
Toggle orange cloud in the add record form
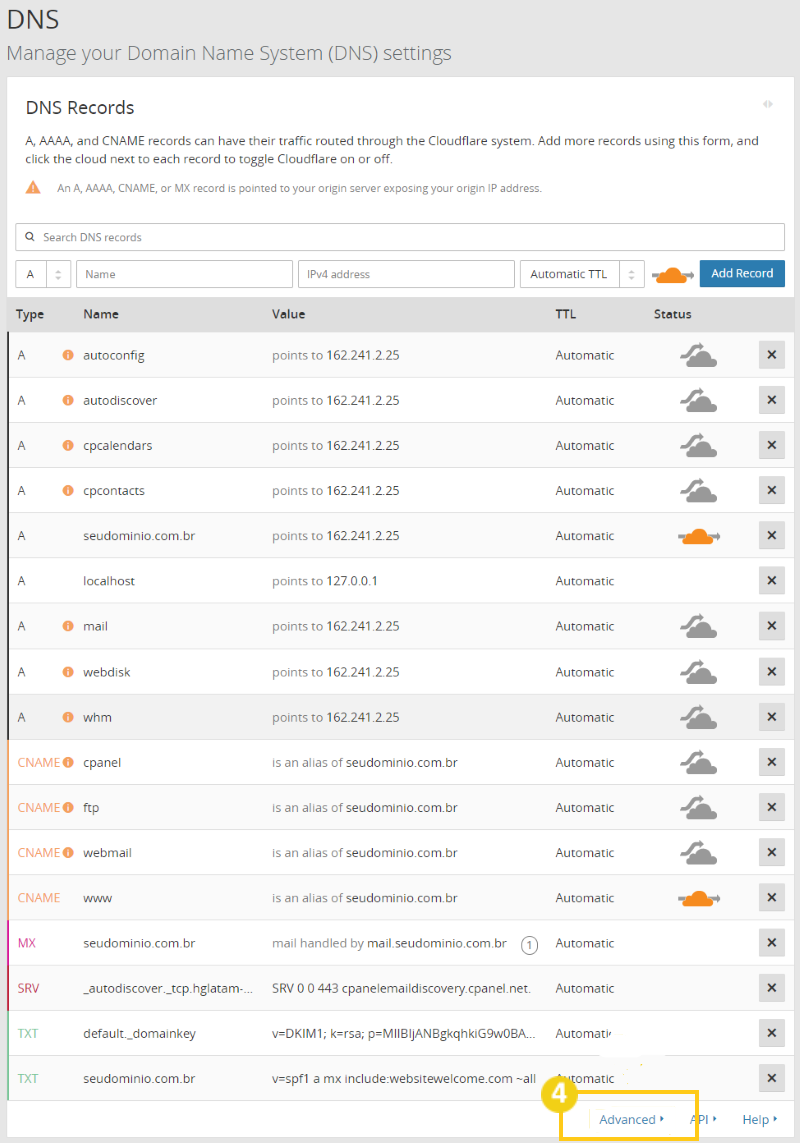pos(672,275)
